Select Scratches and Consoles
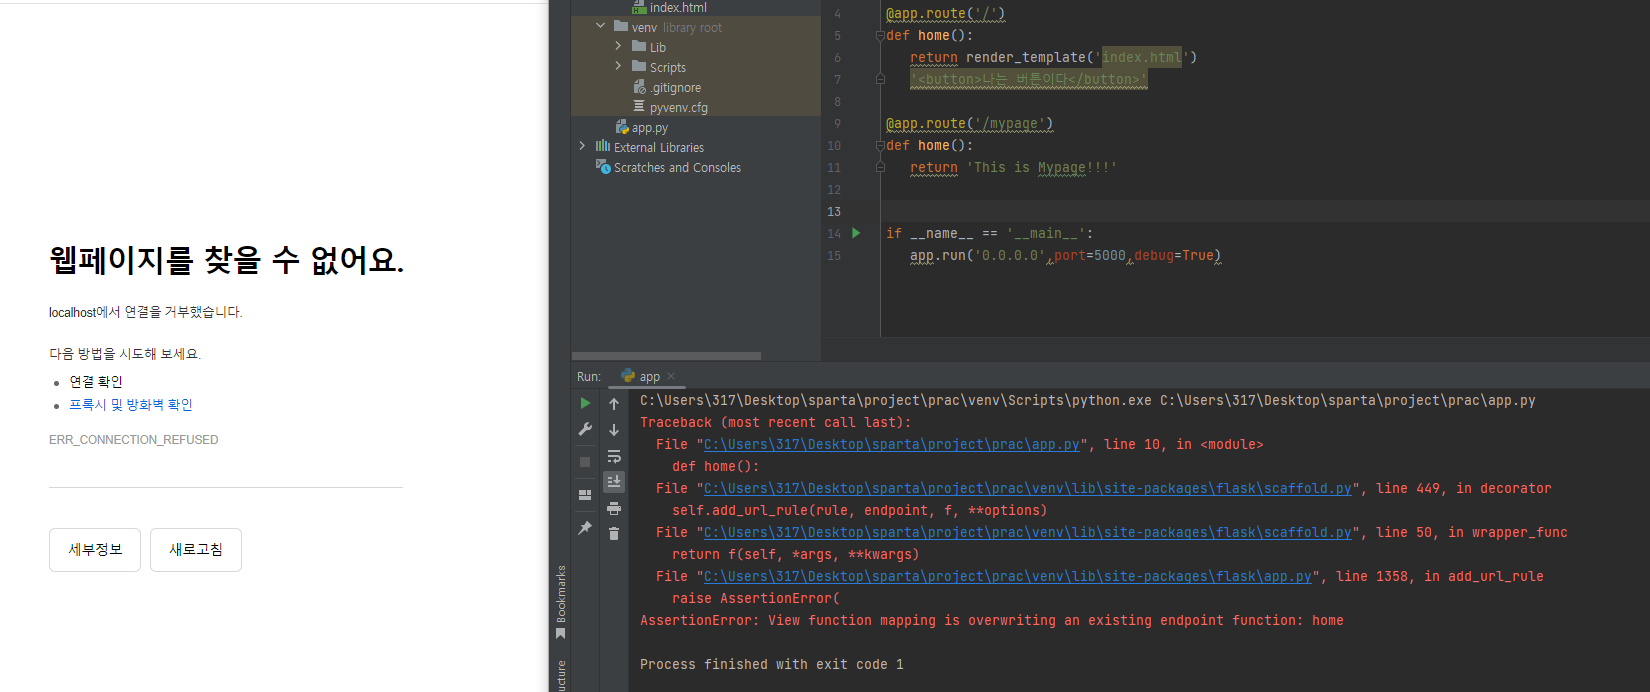The height and width of the screenshot is (692, 1650). [677, 167]
